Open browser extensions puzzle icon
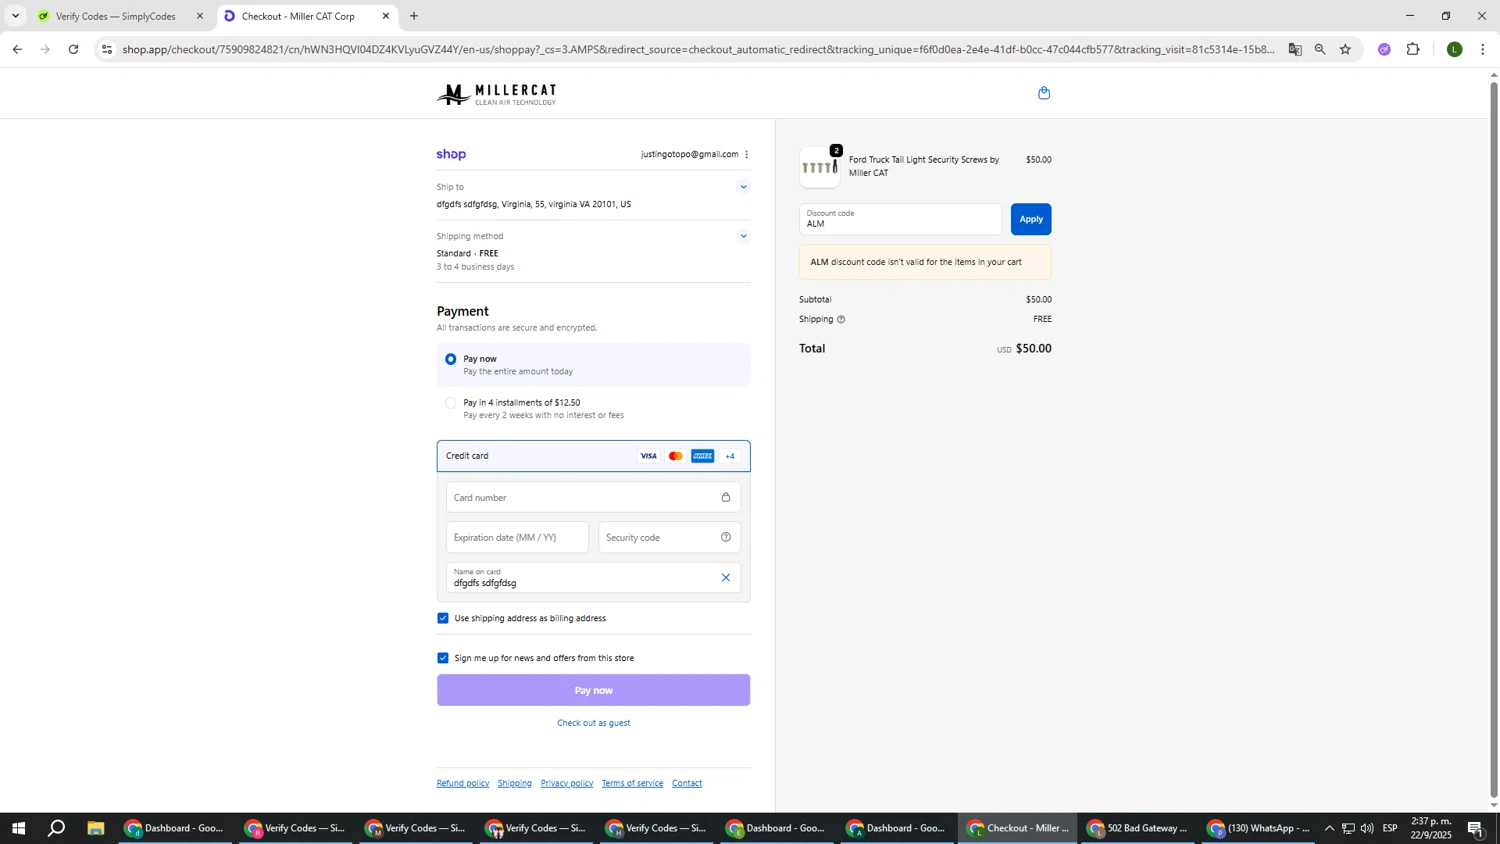Viewport: 1500px width, 844px height. (1413, 49)
